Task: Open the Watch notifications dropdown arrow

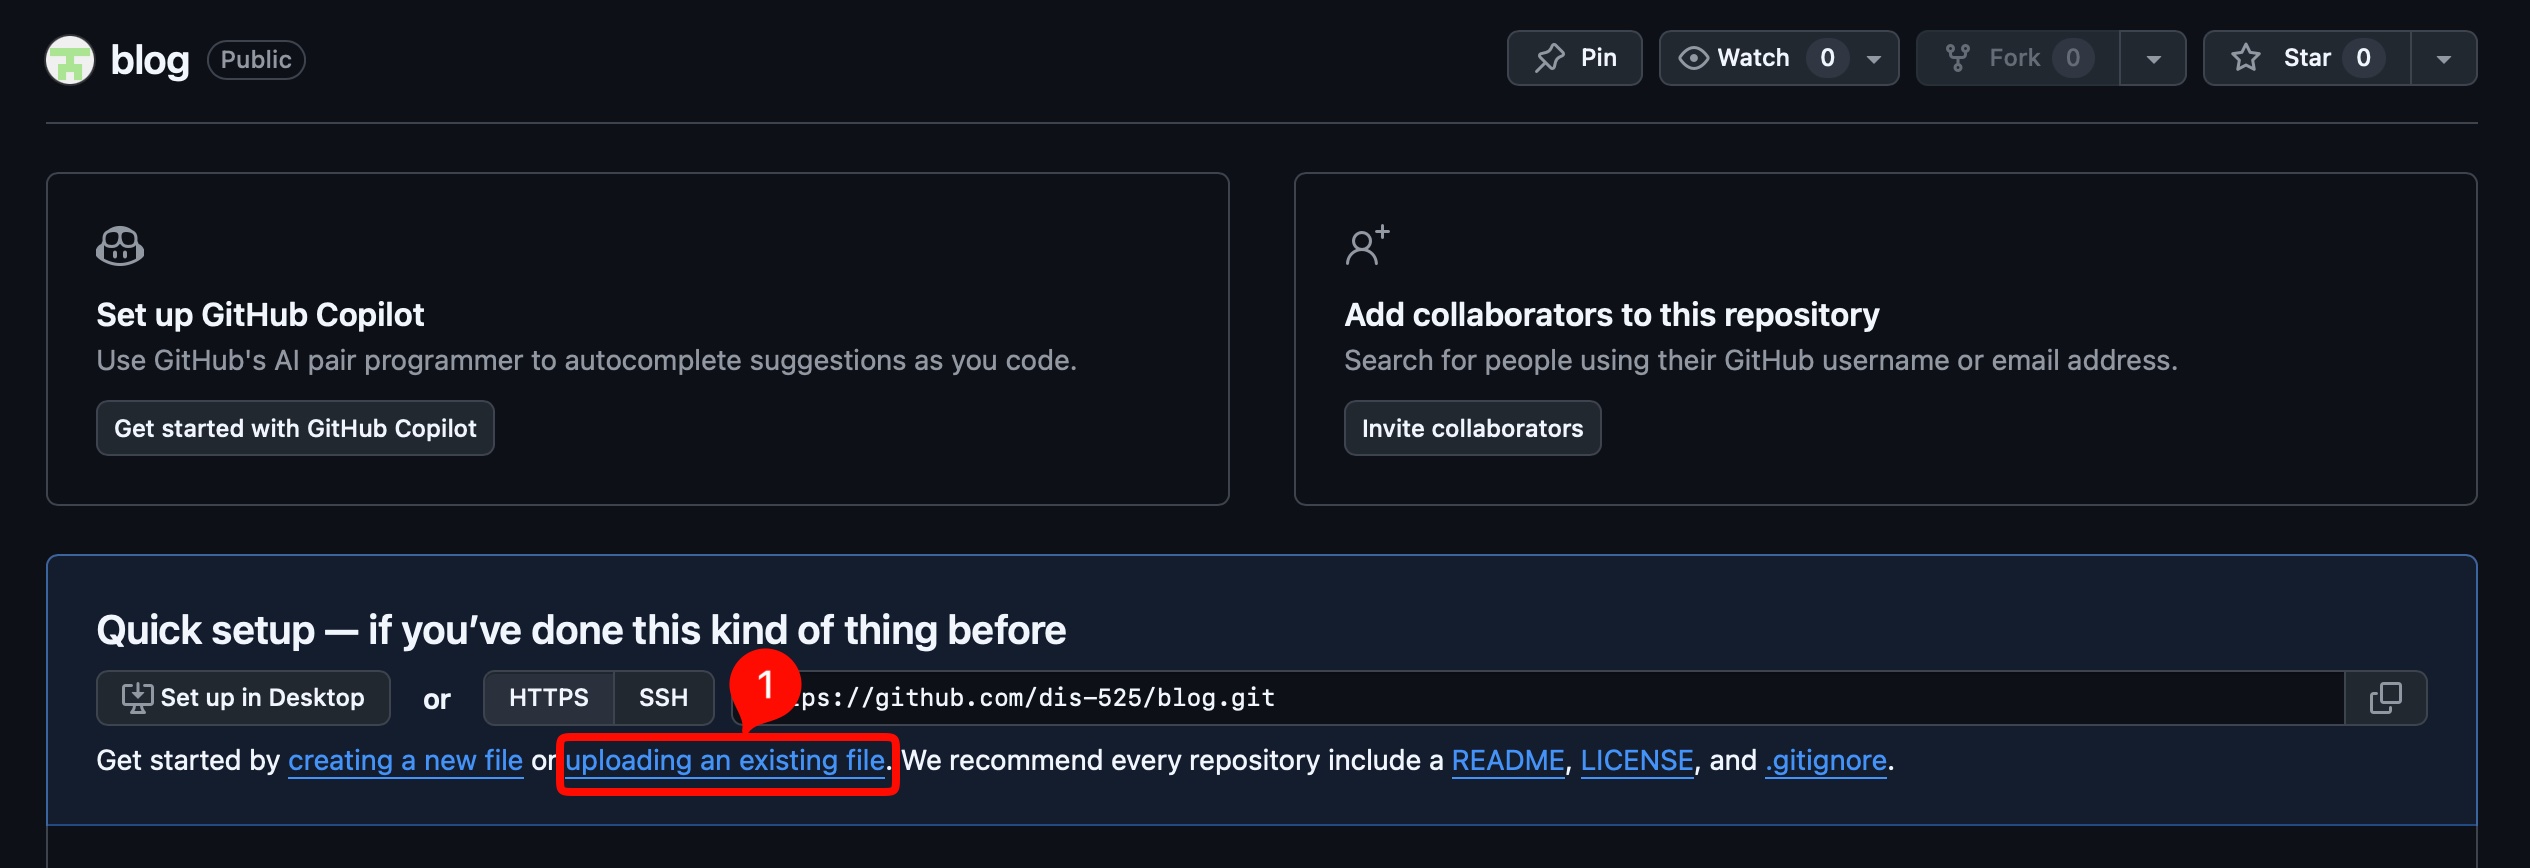Action: [1875, 59]
